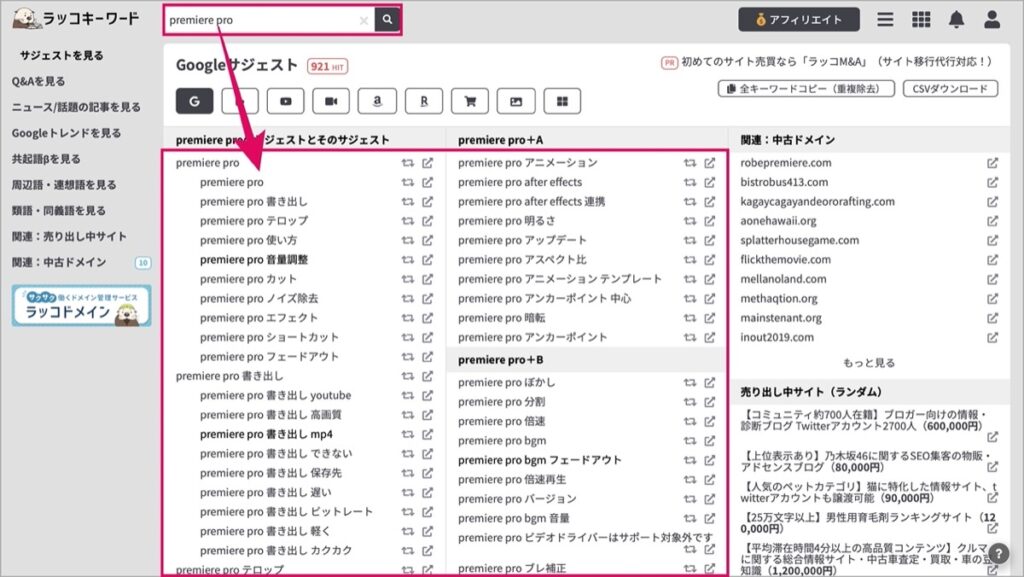Select Q&Aを見る in sidebar
The width and height of the screenshot is (1024, 577).
click(39, 81)
